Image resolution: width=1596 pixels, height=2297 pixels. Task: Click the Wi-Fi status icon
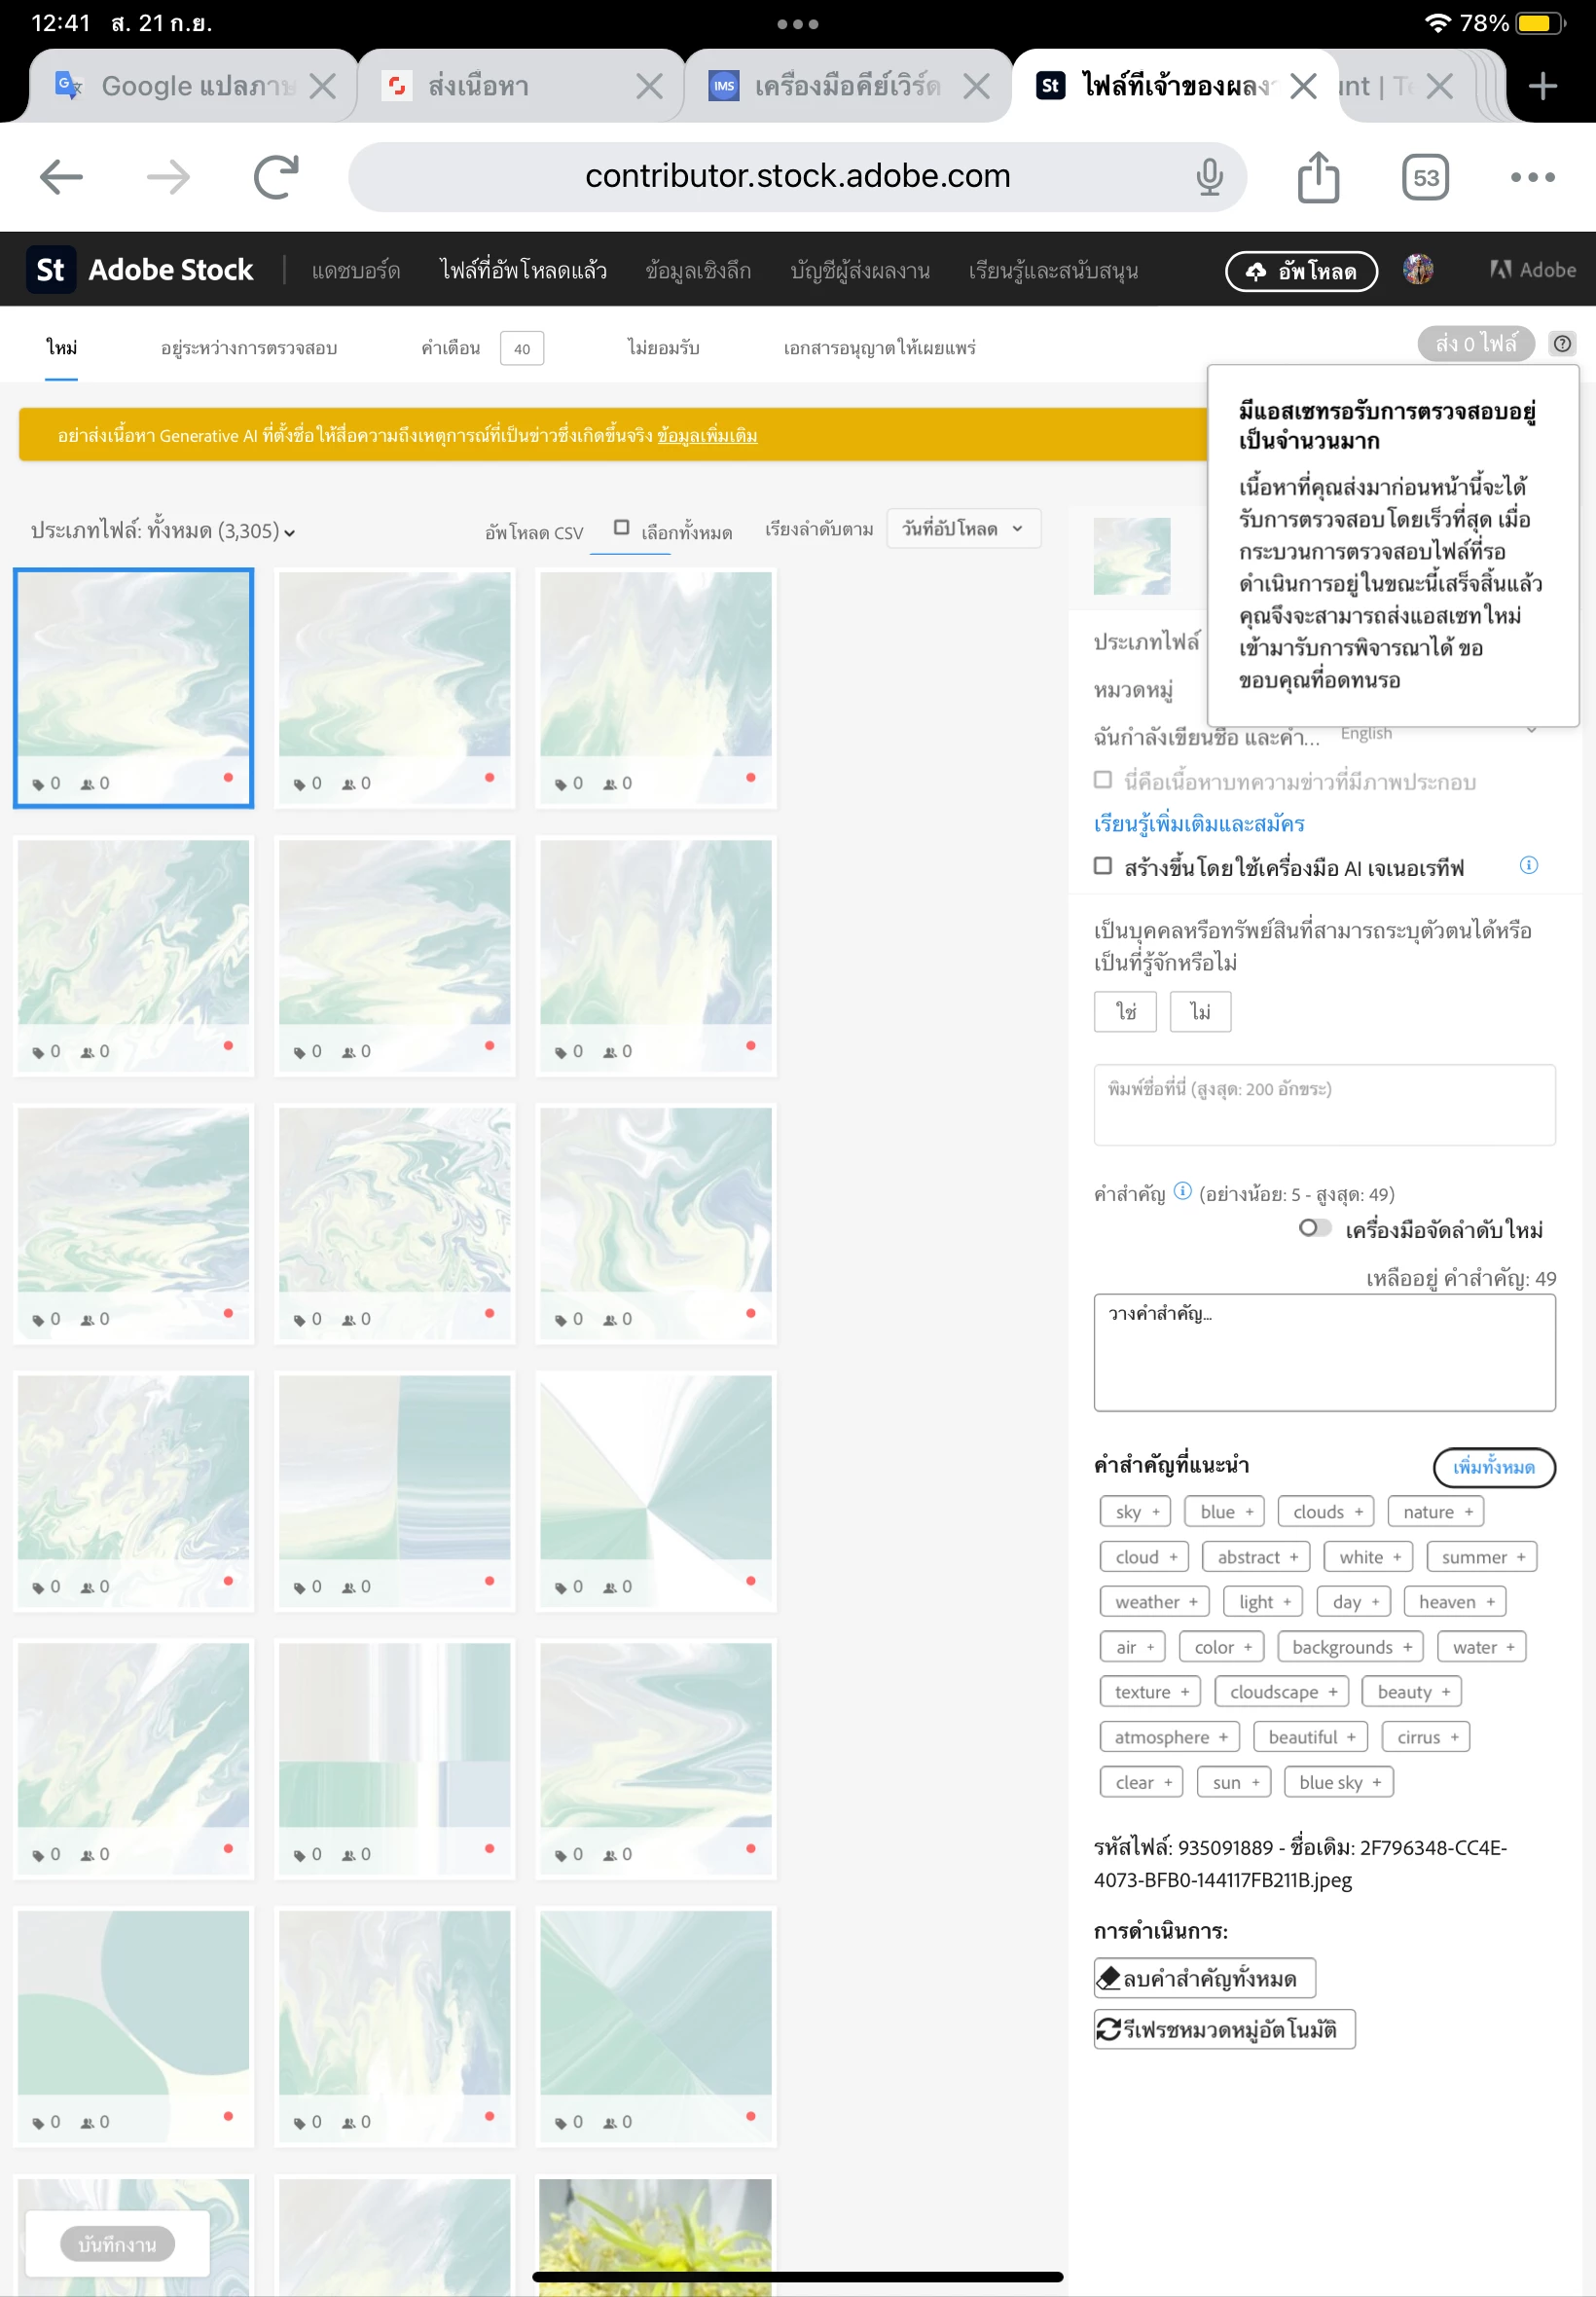click(x=1436, y=23)
